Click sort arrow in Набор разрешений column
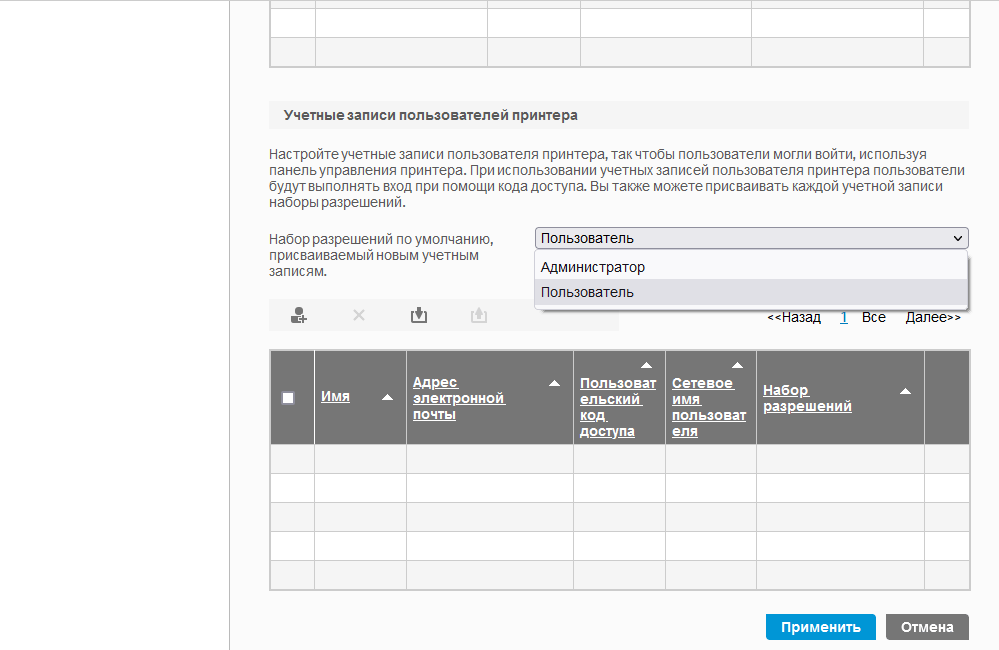 tap(905, 391)
